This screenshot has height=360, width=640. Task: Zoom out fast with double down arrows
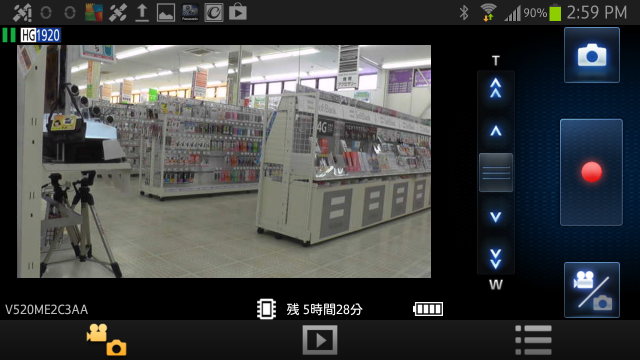coord(496,258)
